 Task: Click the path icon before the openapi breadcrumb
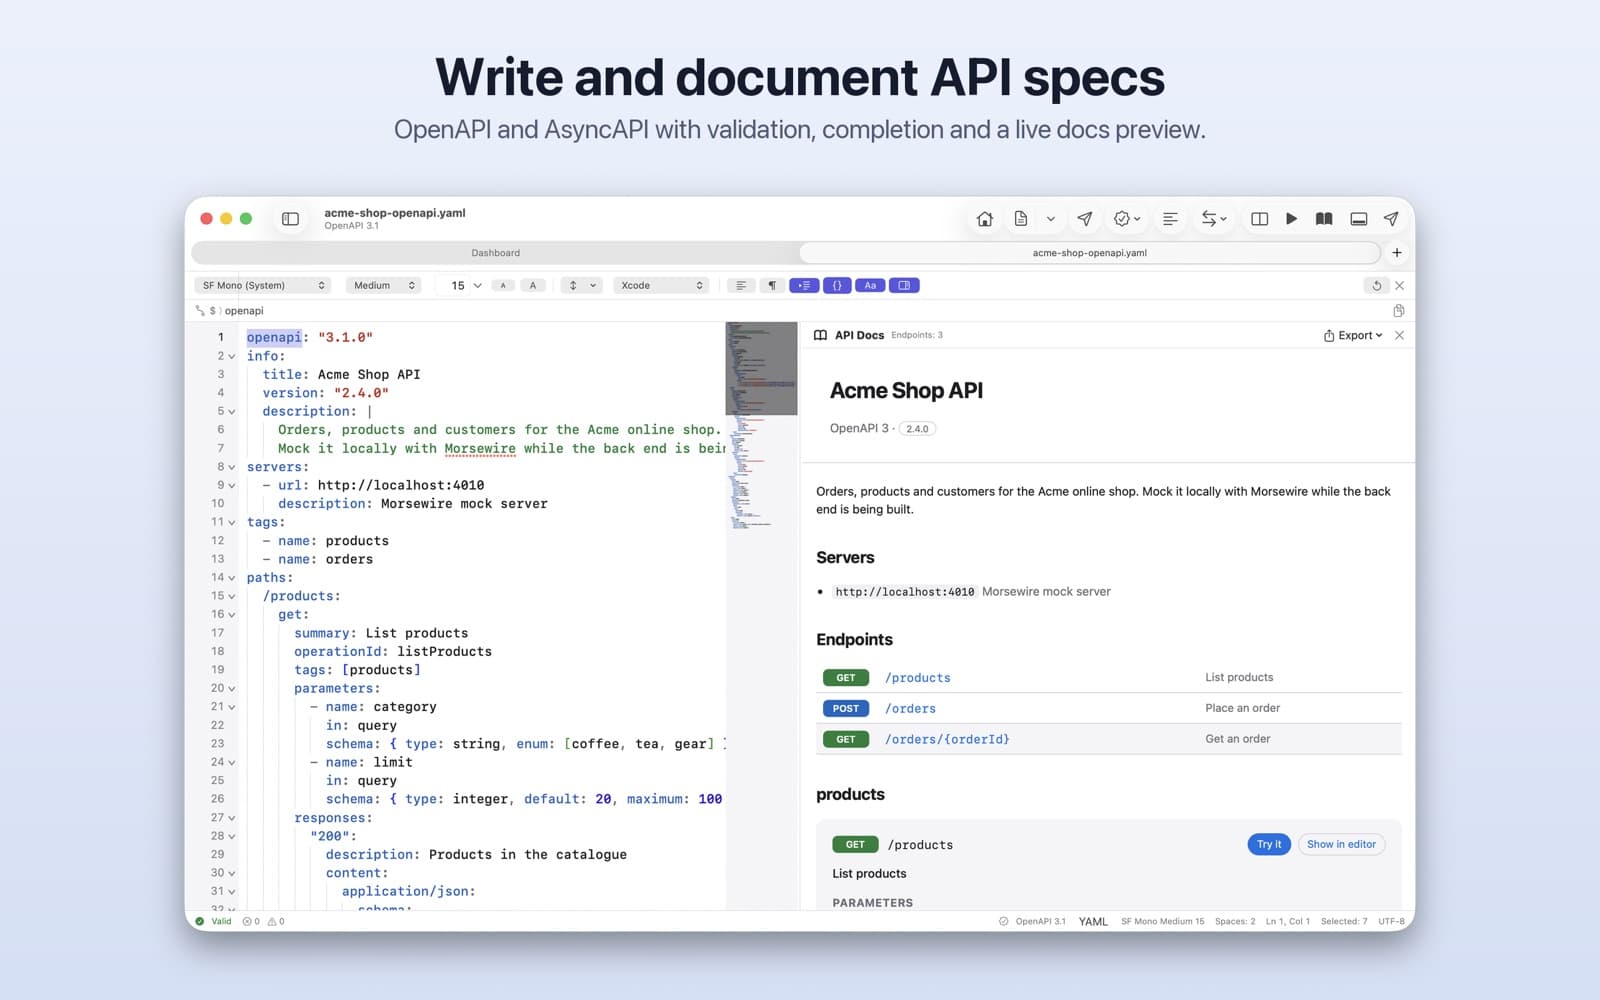point(200,311)
